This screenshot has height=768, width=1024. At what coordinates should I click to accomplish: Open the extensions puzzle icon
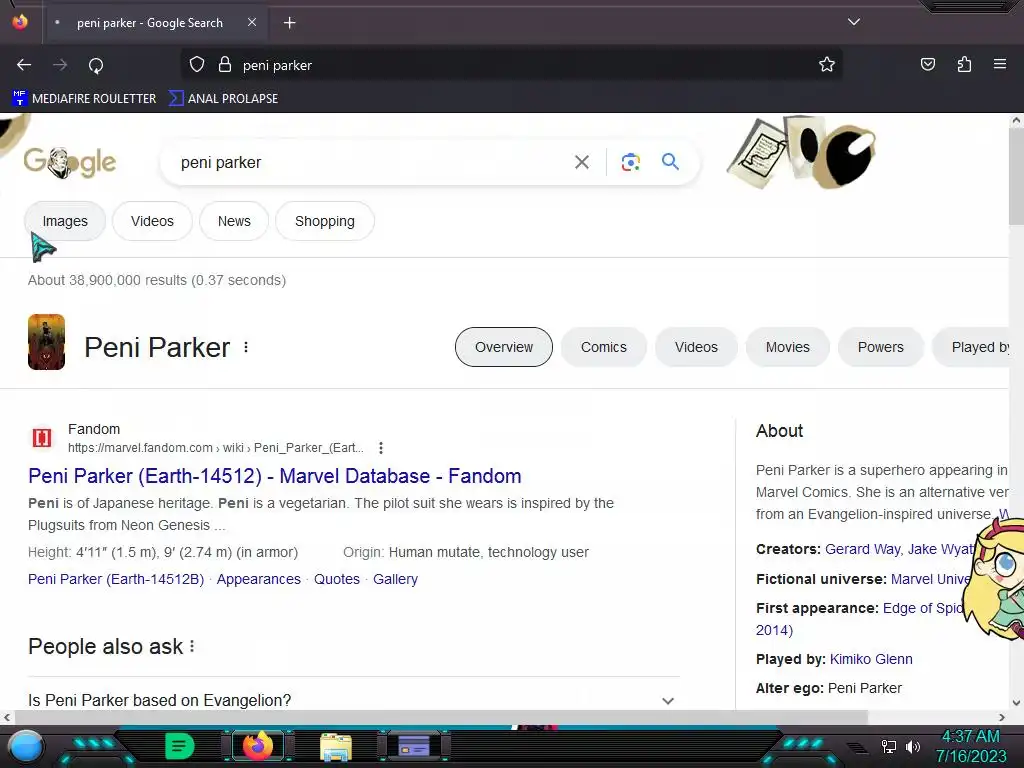tap(964, 64)
